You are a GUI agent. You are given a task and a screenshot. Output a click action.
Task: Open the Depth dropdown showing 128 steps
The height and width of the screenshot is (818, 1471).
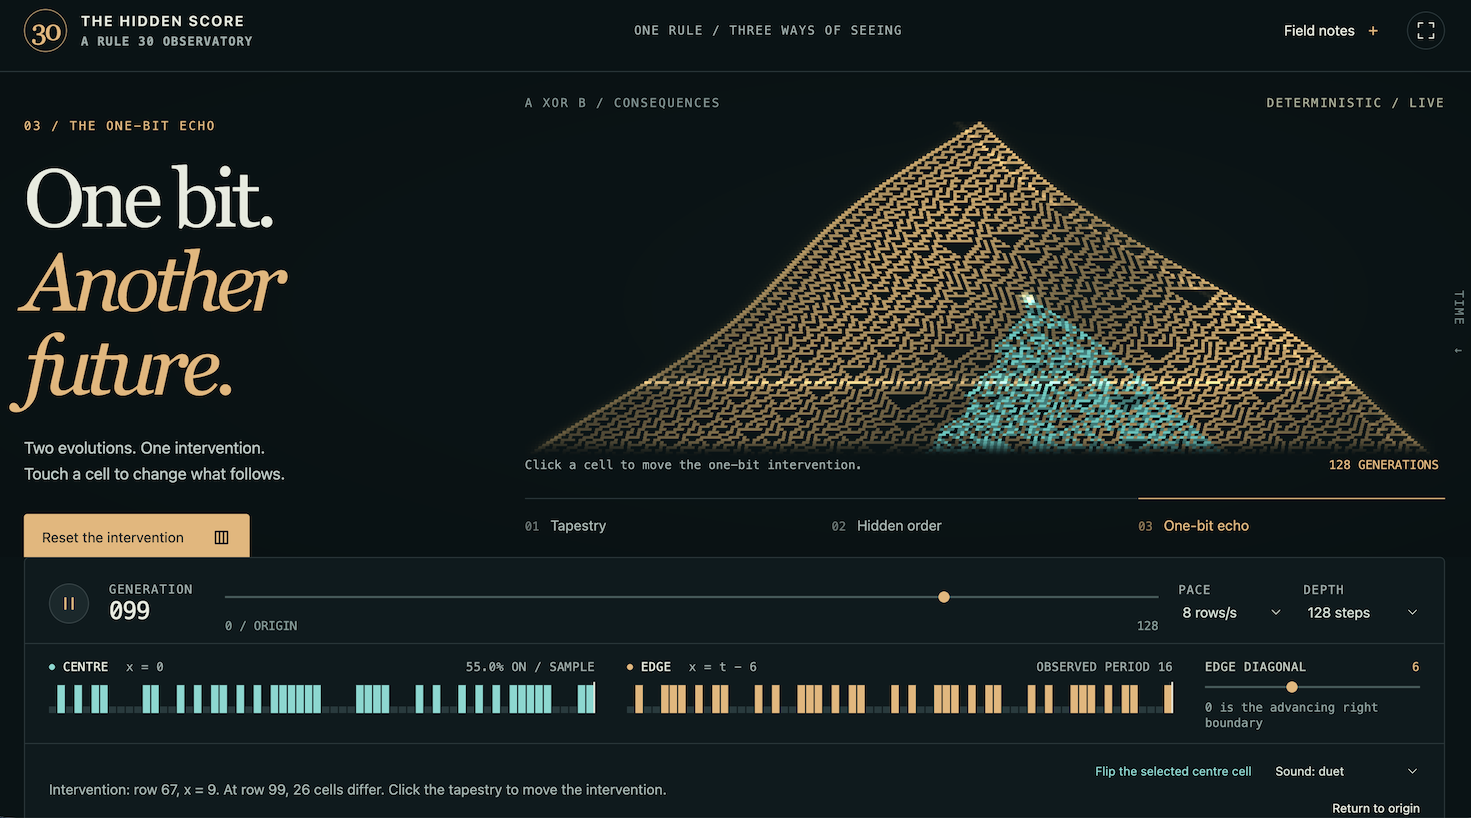click(1362, 612)
